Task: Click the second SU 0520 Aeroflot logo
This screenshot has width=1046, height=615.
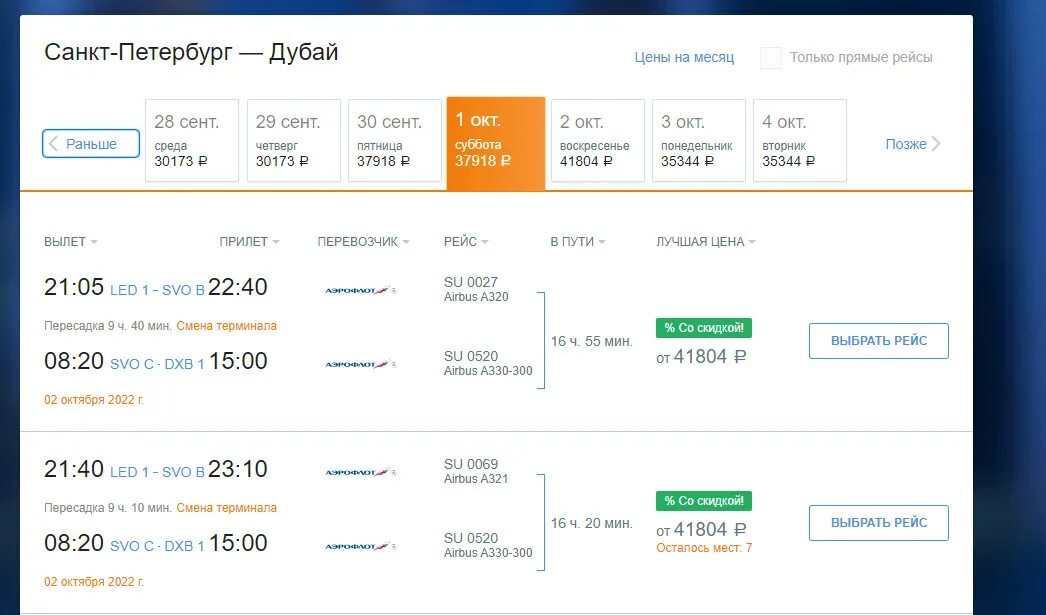Action: [361, 546]
